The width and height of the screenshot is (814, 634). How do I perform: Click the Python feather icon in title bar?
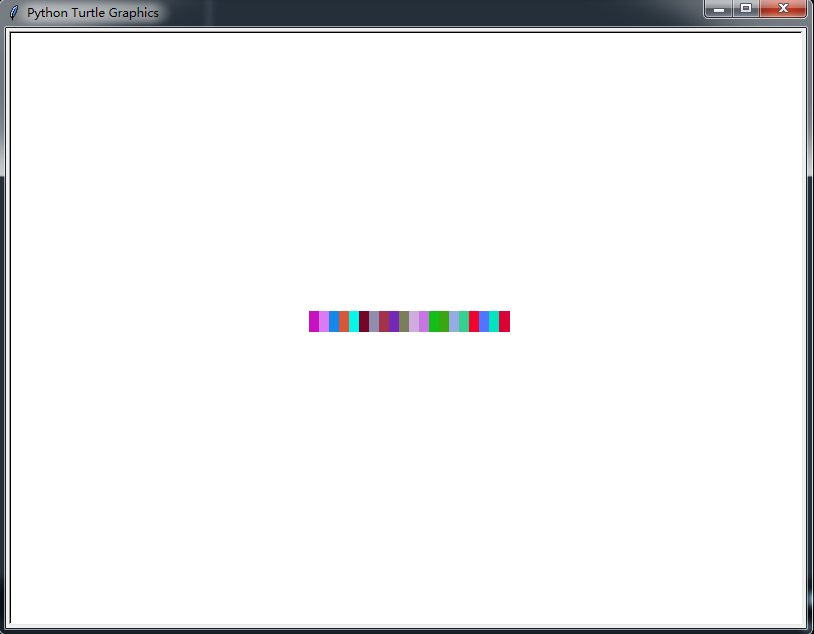14,12
